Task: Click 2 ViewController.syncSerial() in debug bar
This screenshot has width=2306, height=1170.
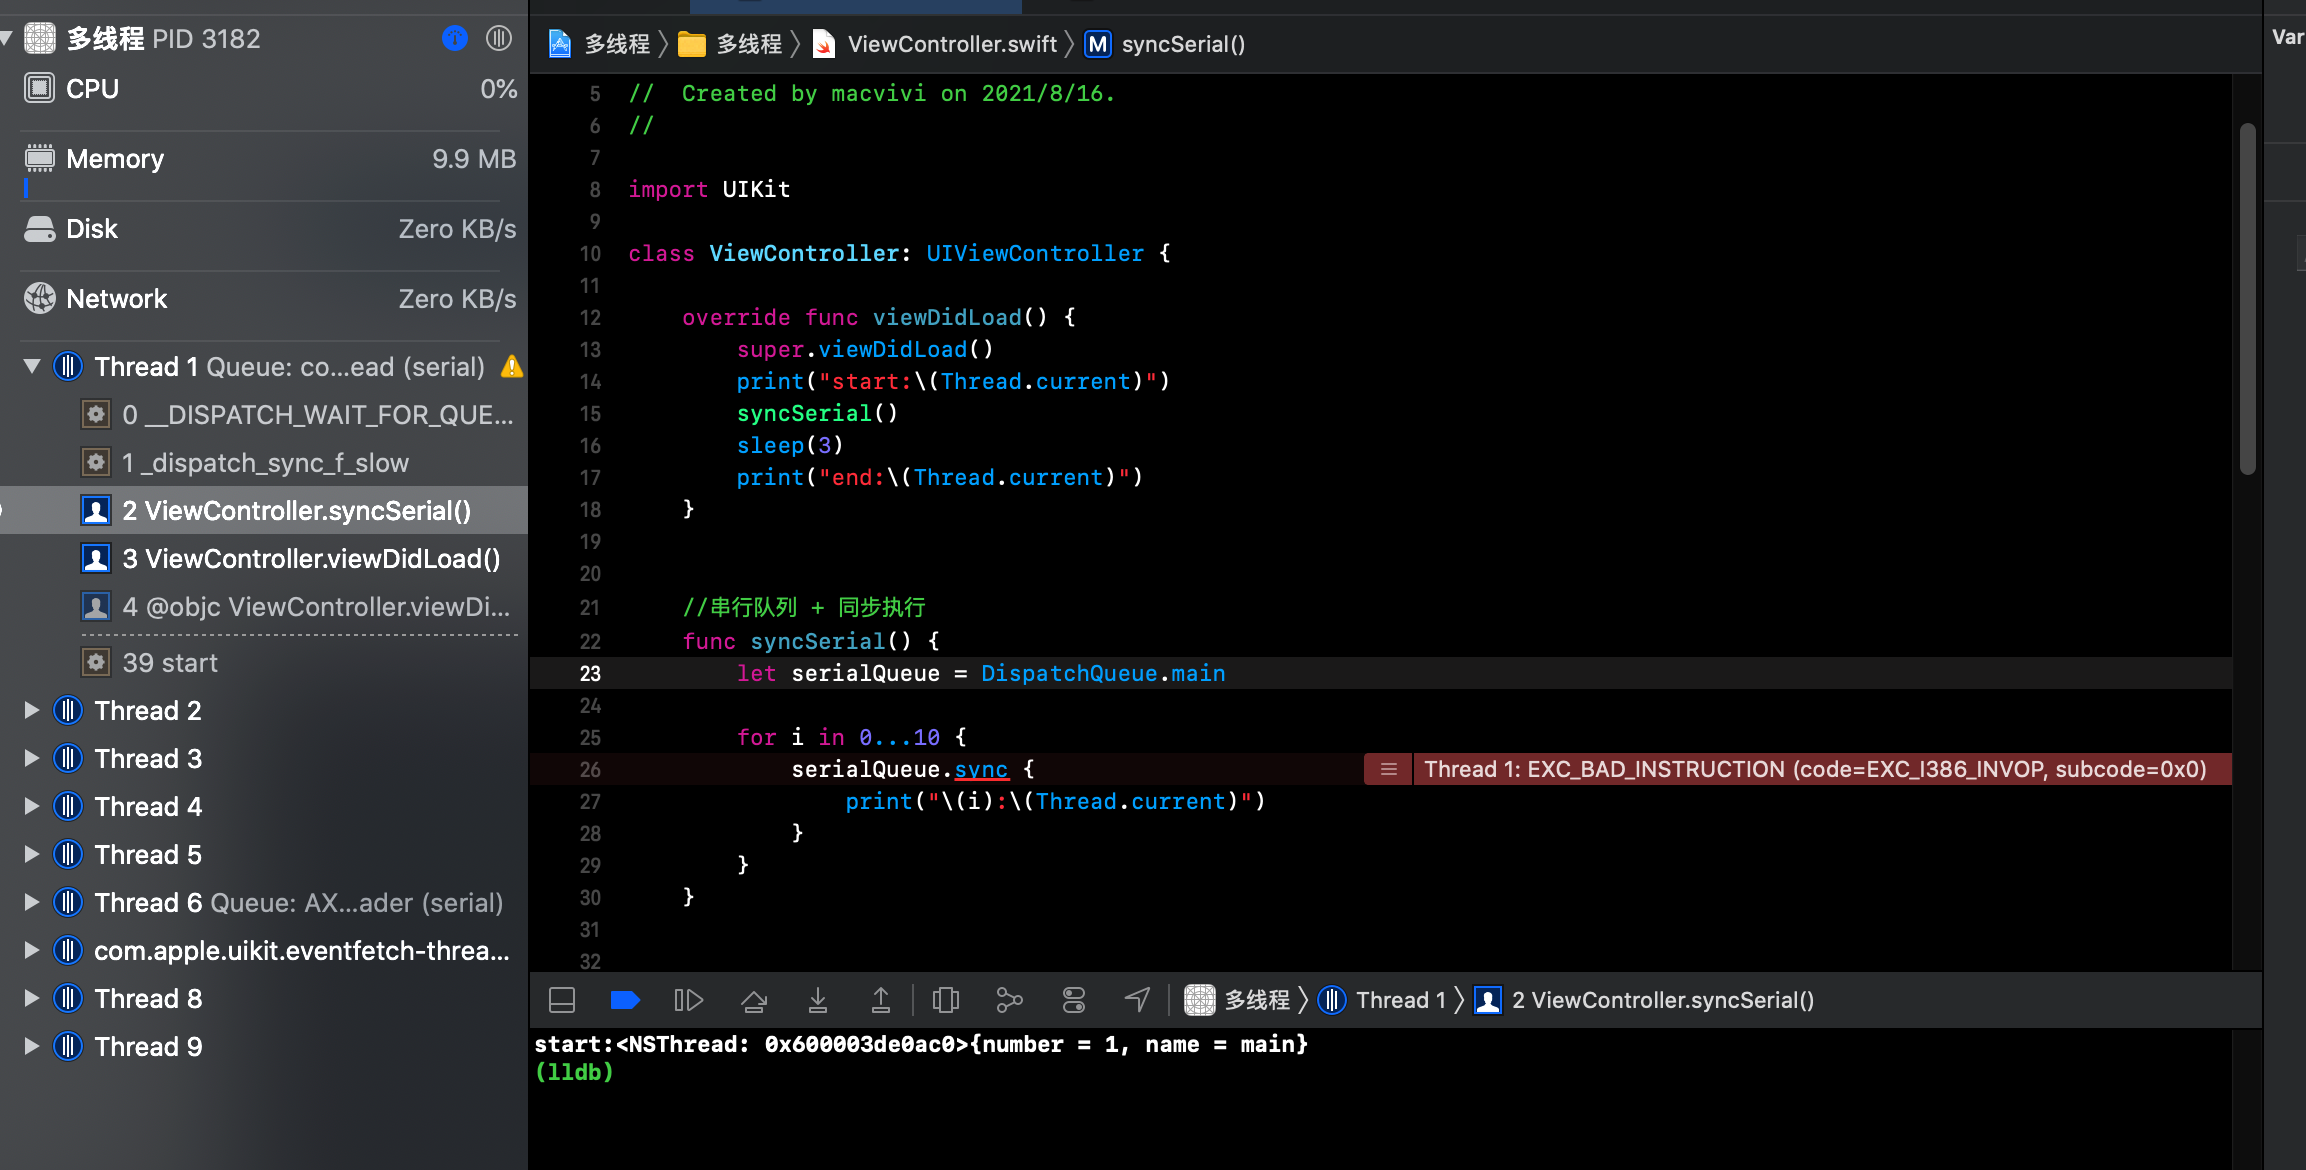Action: click(x=1646, y=1000)
